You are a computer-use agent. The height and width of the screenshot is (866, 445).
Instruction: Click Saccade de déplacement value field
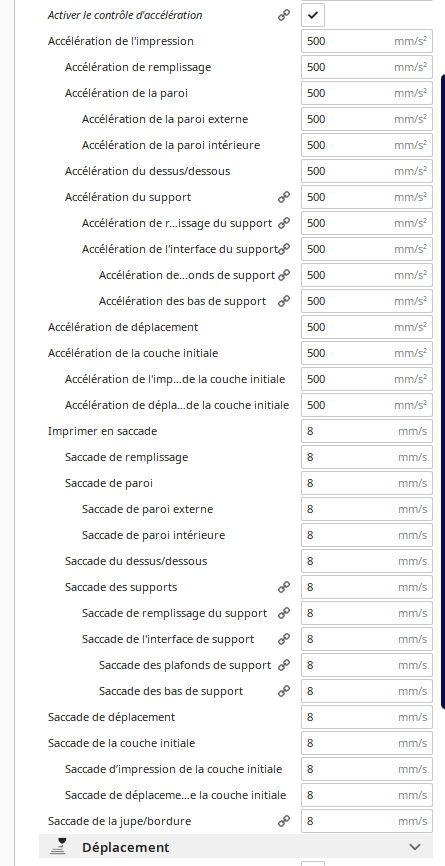(x=367, y=717)
